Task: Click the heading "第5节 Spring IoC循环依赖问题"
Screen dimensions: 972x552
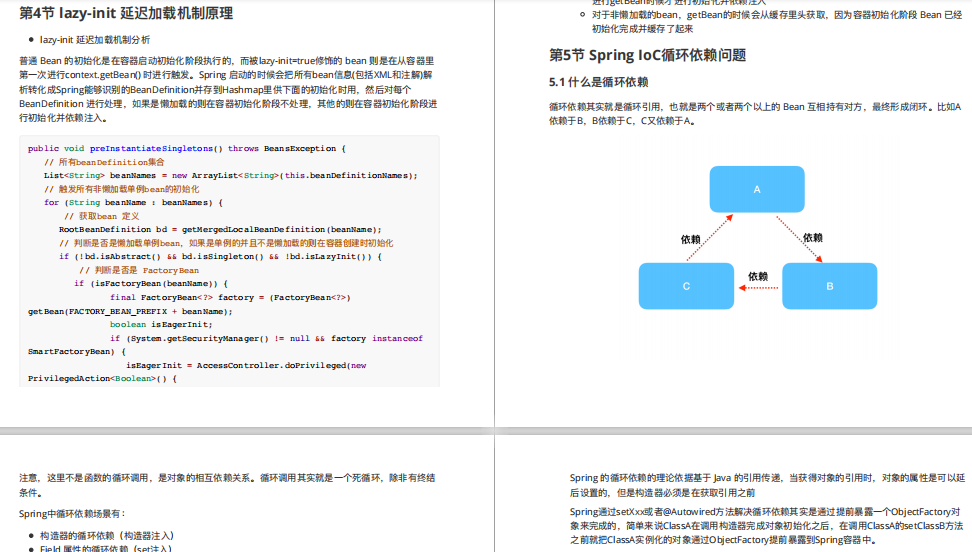Action: tap(647, 55)
